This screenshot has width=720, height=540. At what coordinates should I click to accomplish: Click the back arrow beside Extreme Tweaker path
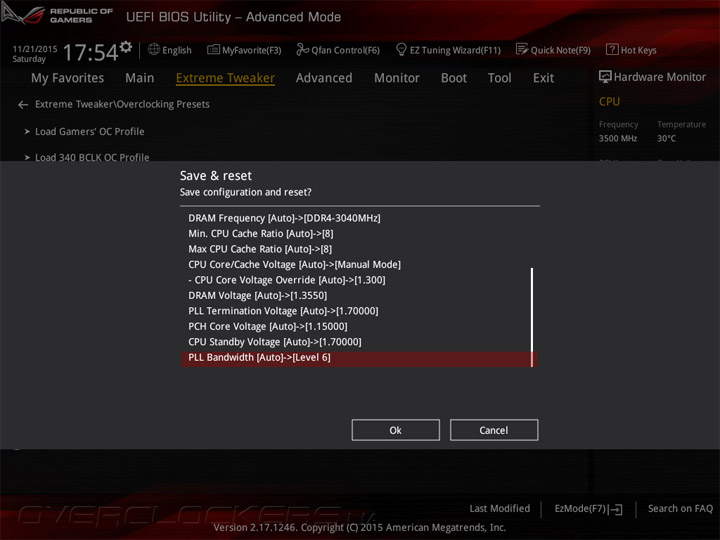click(23, 105)
